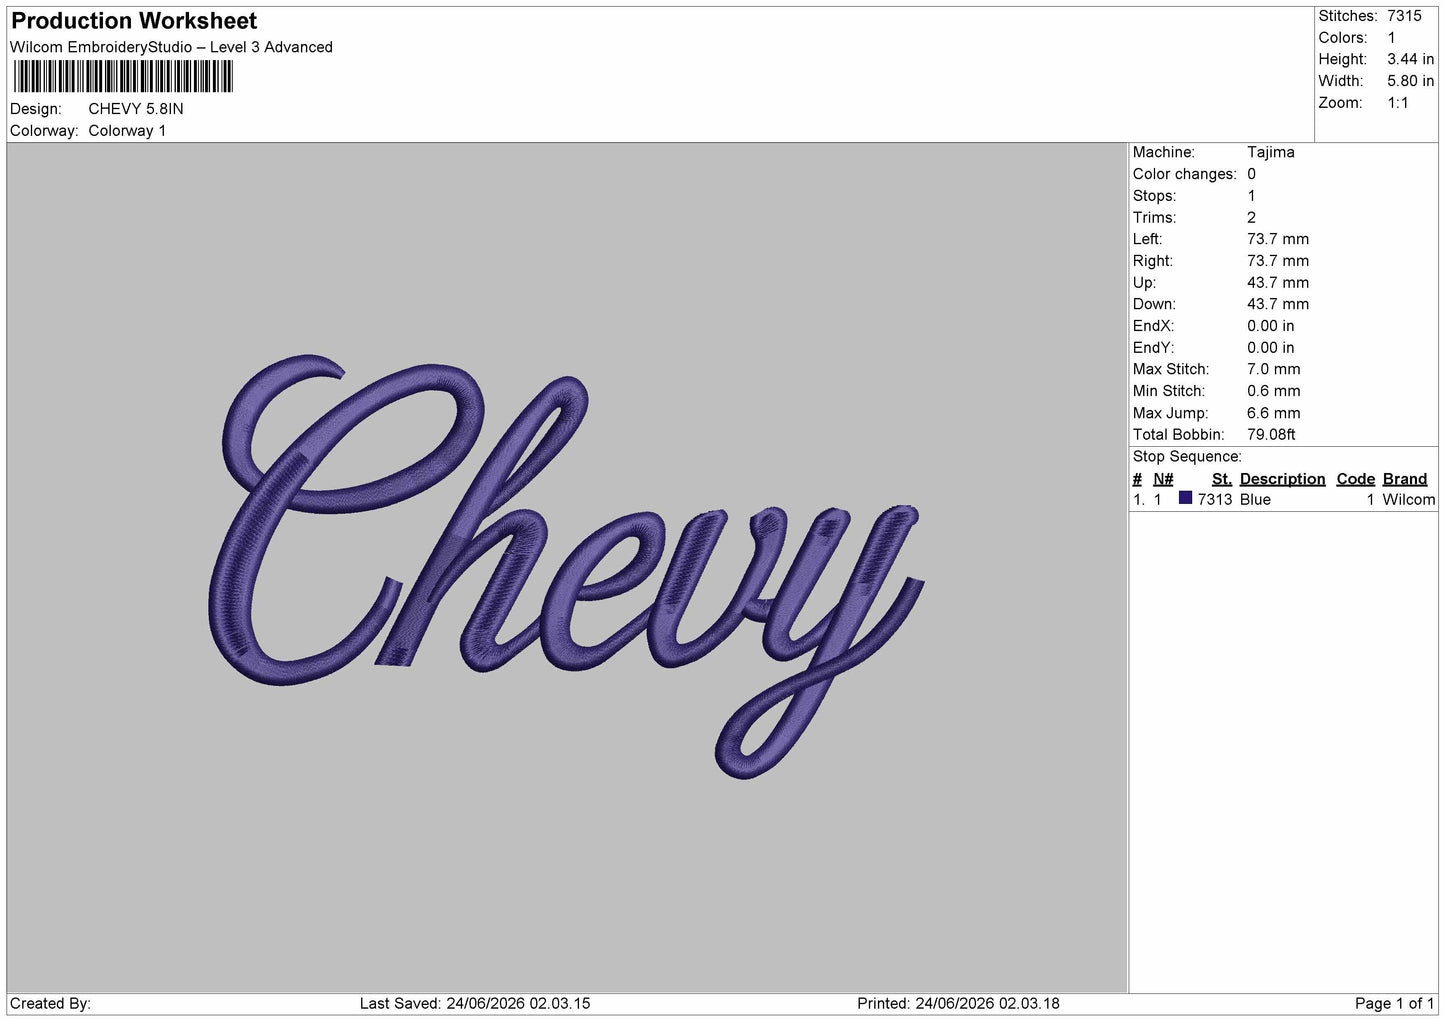Click the stitches value 7315
Image resolution: width=1445 pixels, height=1021 pixels.
1404,16
